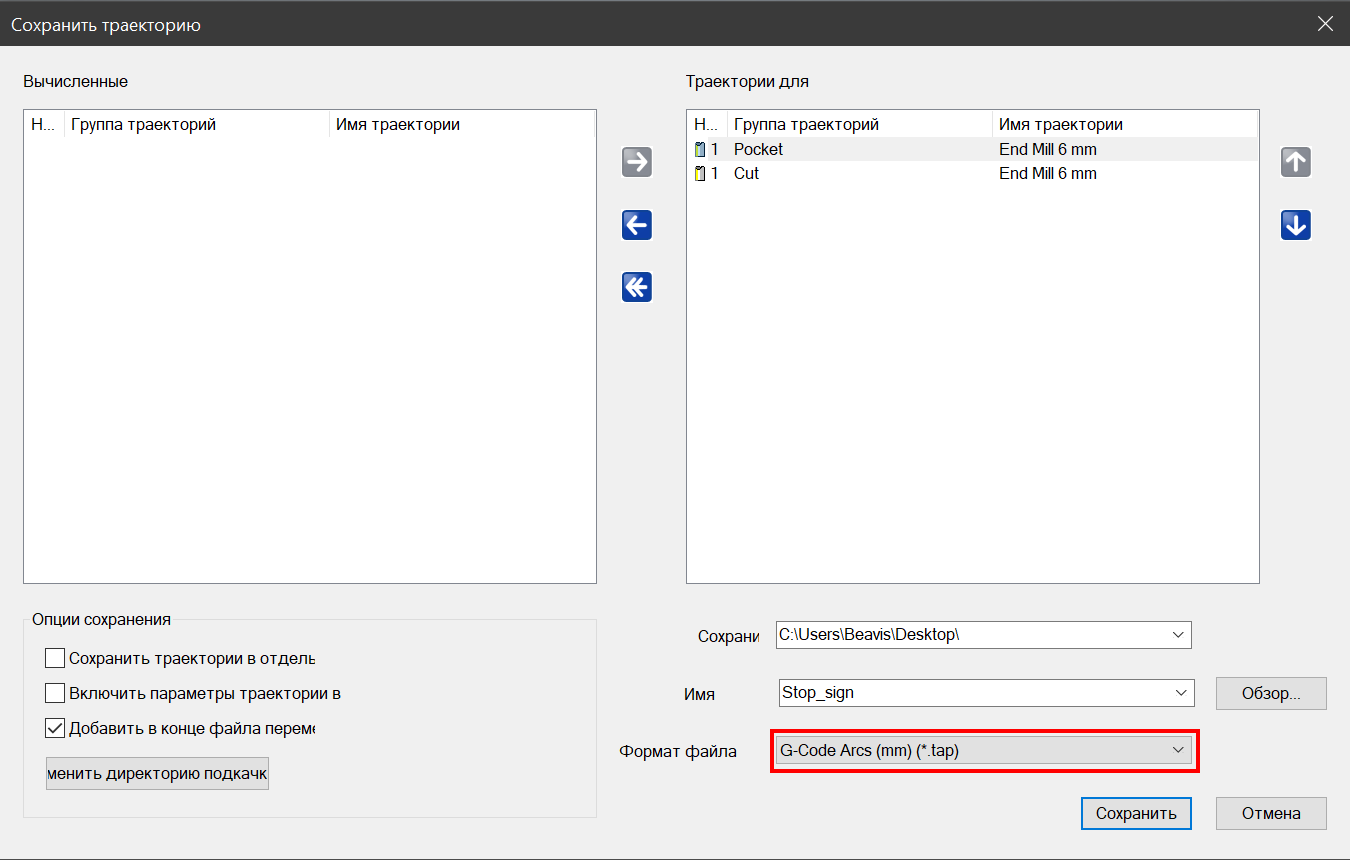Enable Сохранить траектории в отдельные checkbox
1350x860 pixels.
click(55, 658)
